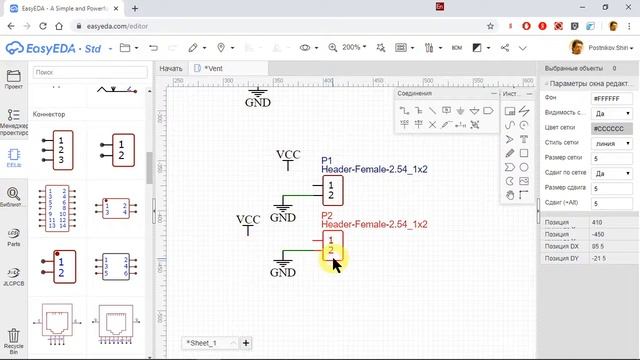Open the Recycle Bin in sidebar

click(13, 342)
